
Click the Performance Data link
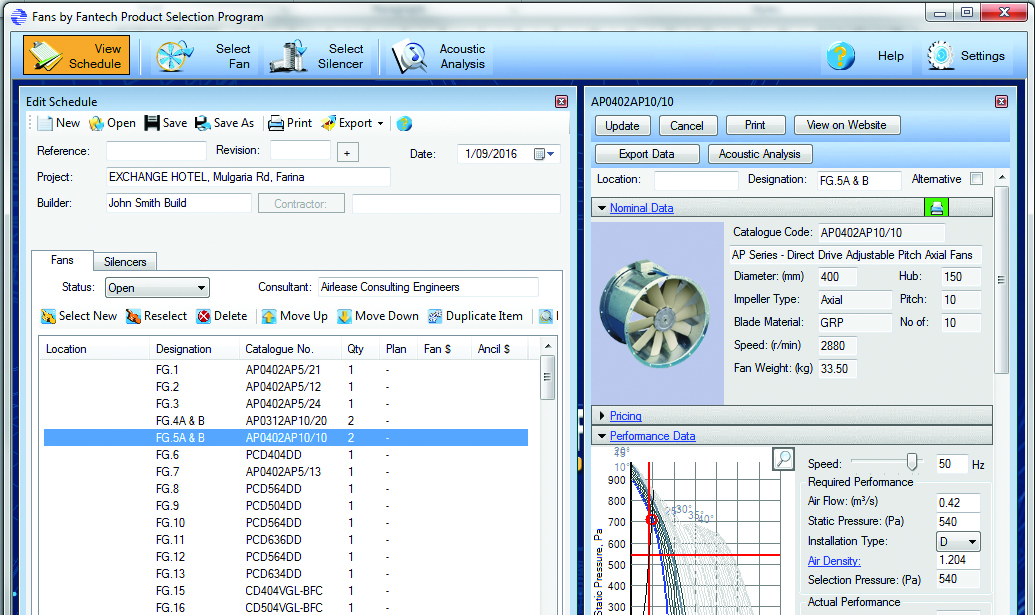[x=652, y=436]
